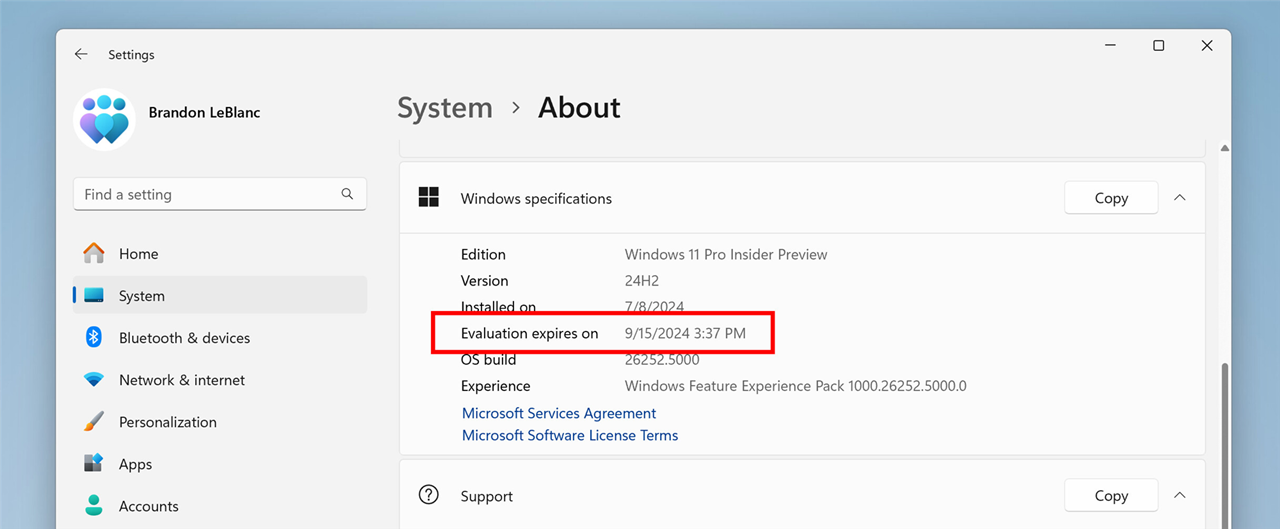Minimize the Settings window
Viewport: 1280px width, 529px height.
[1111, 46]
